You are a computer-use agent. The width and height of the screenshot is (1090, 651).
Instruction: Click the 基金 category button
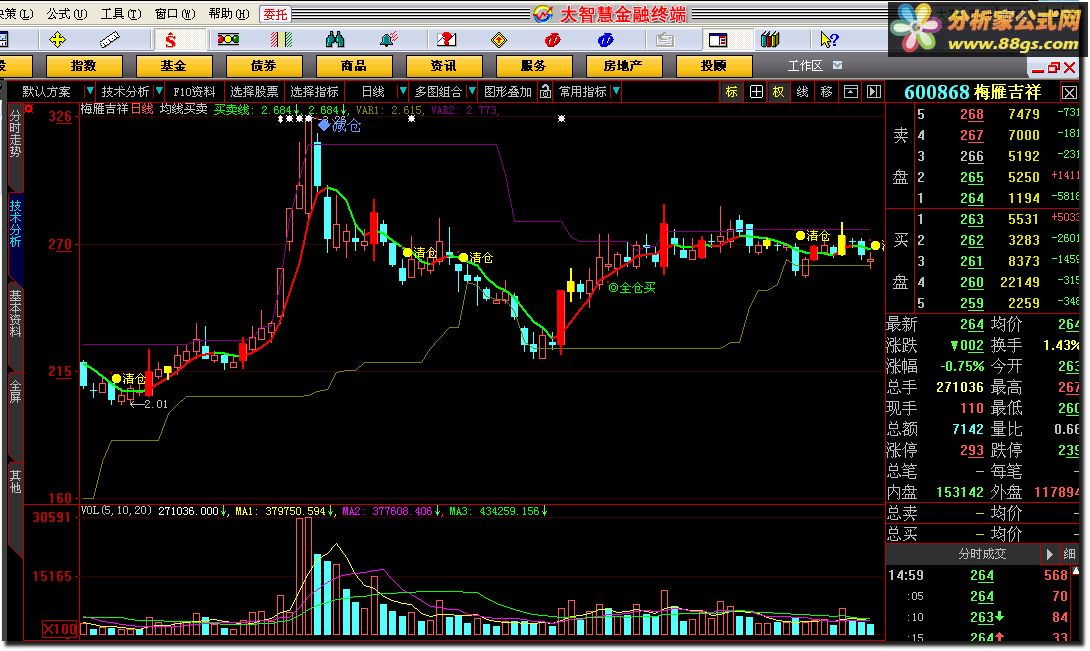[174, 66]
